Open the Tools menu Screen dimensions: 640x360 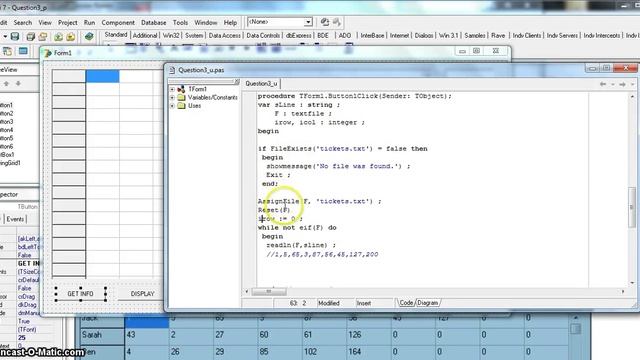coord(180,22)
